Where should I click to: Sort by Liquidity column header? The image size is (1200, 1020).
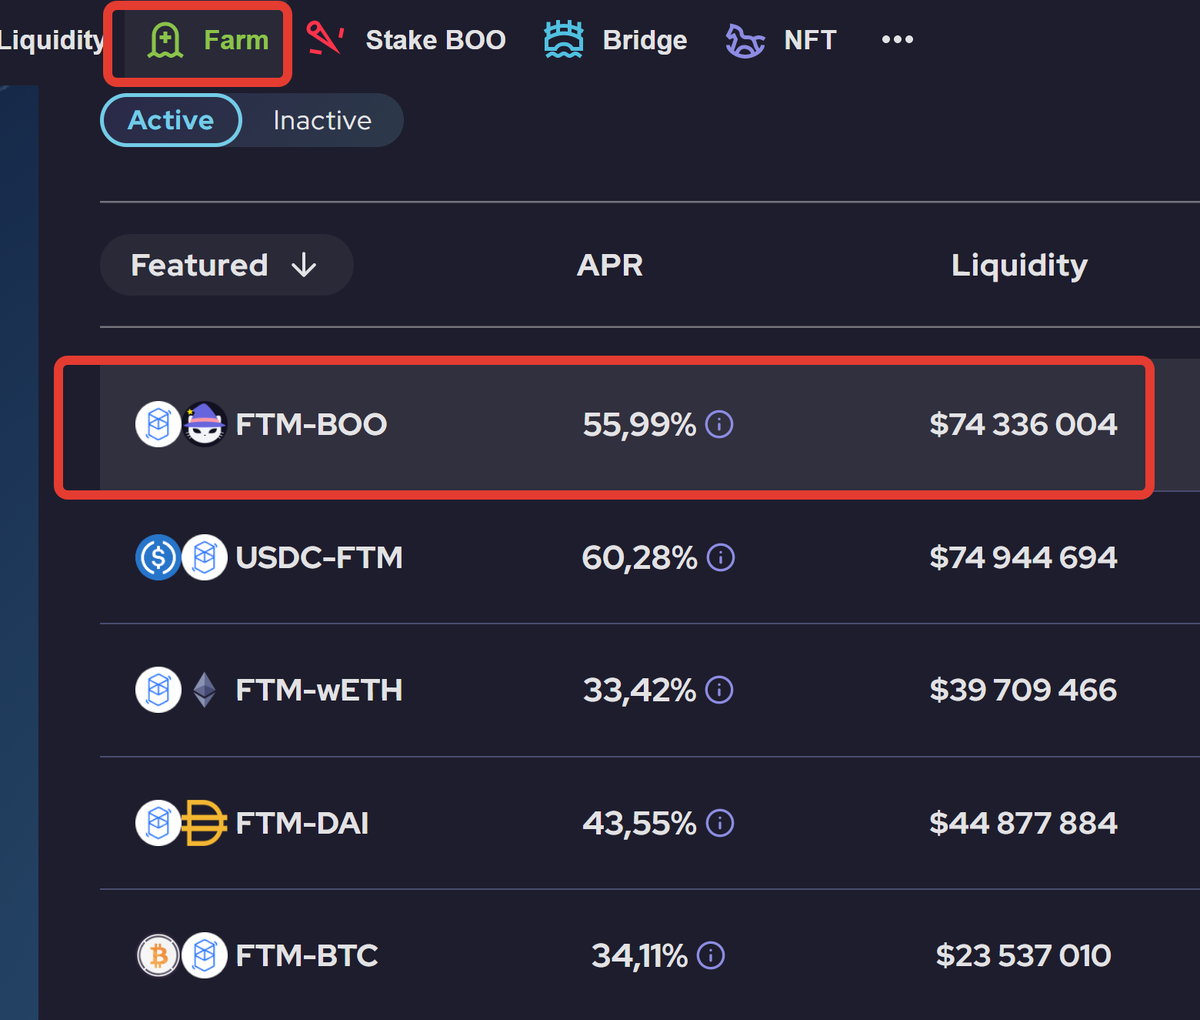(1019, 266)
